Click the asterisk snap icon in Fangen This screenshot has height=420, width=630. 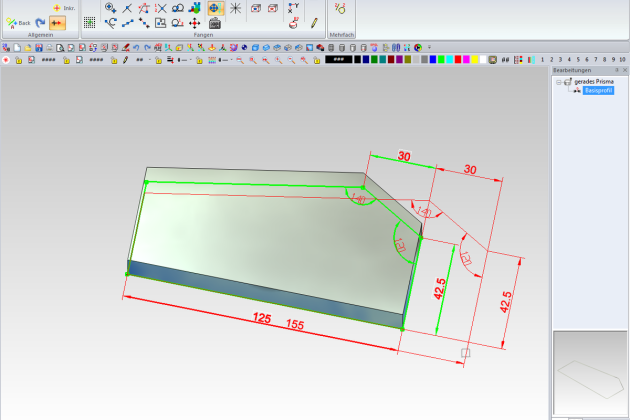pos(236,8)
